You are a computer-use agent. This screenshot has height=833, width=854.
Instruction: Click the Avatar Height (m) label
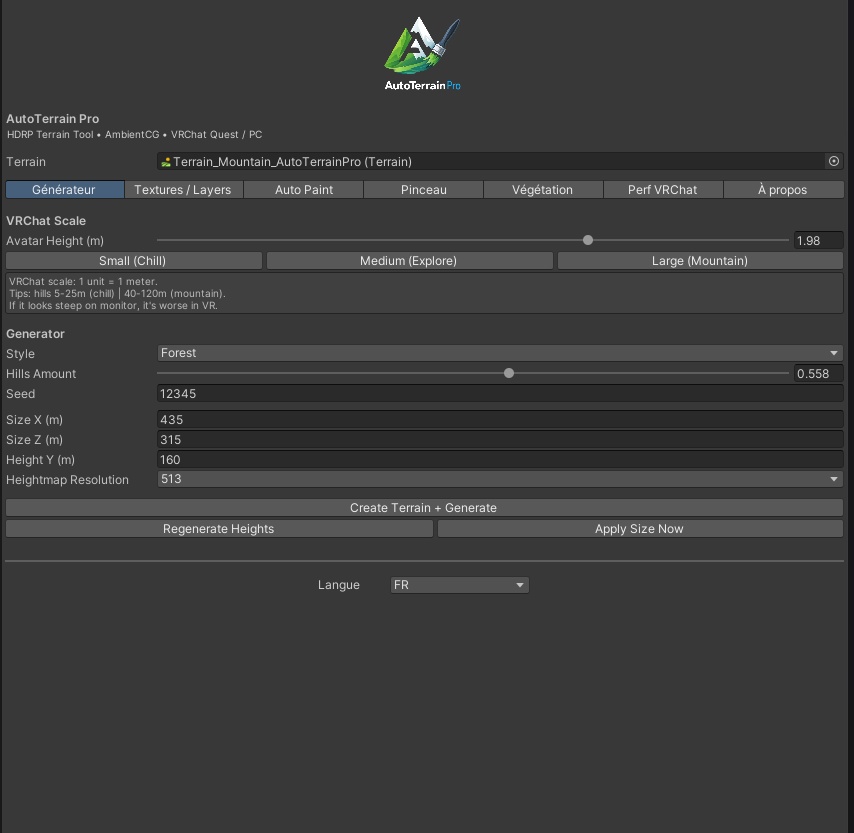55,241
